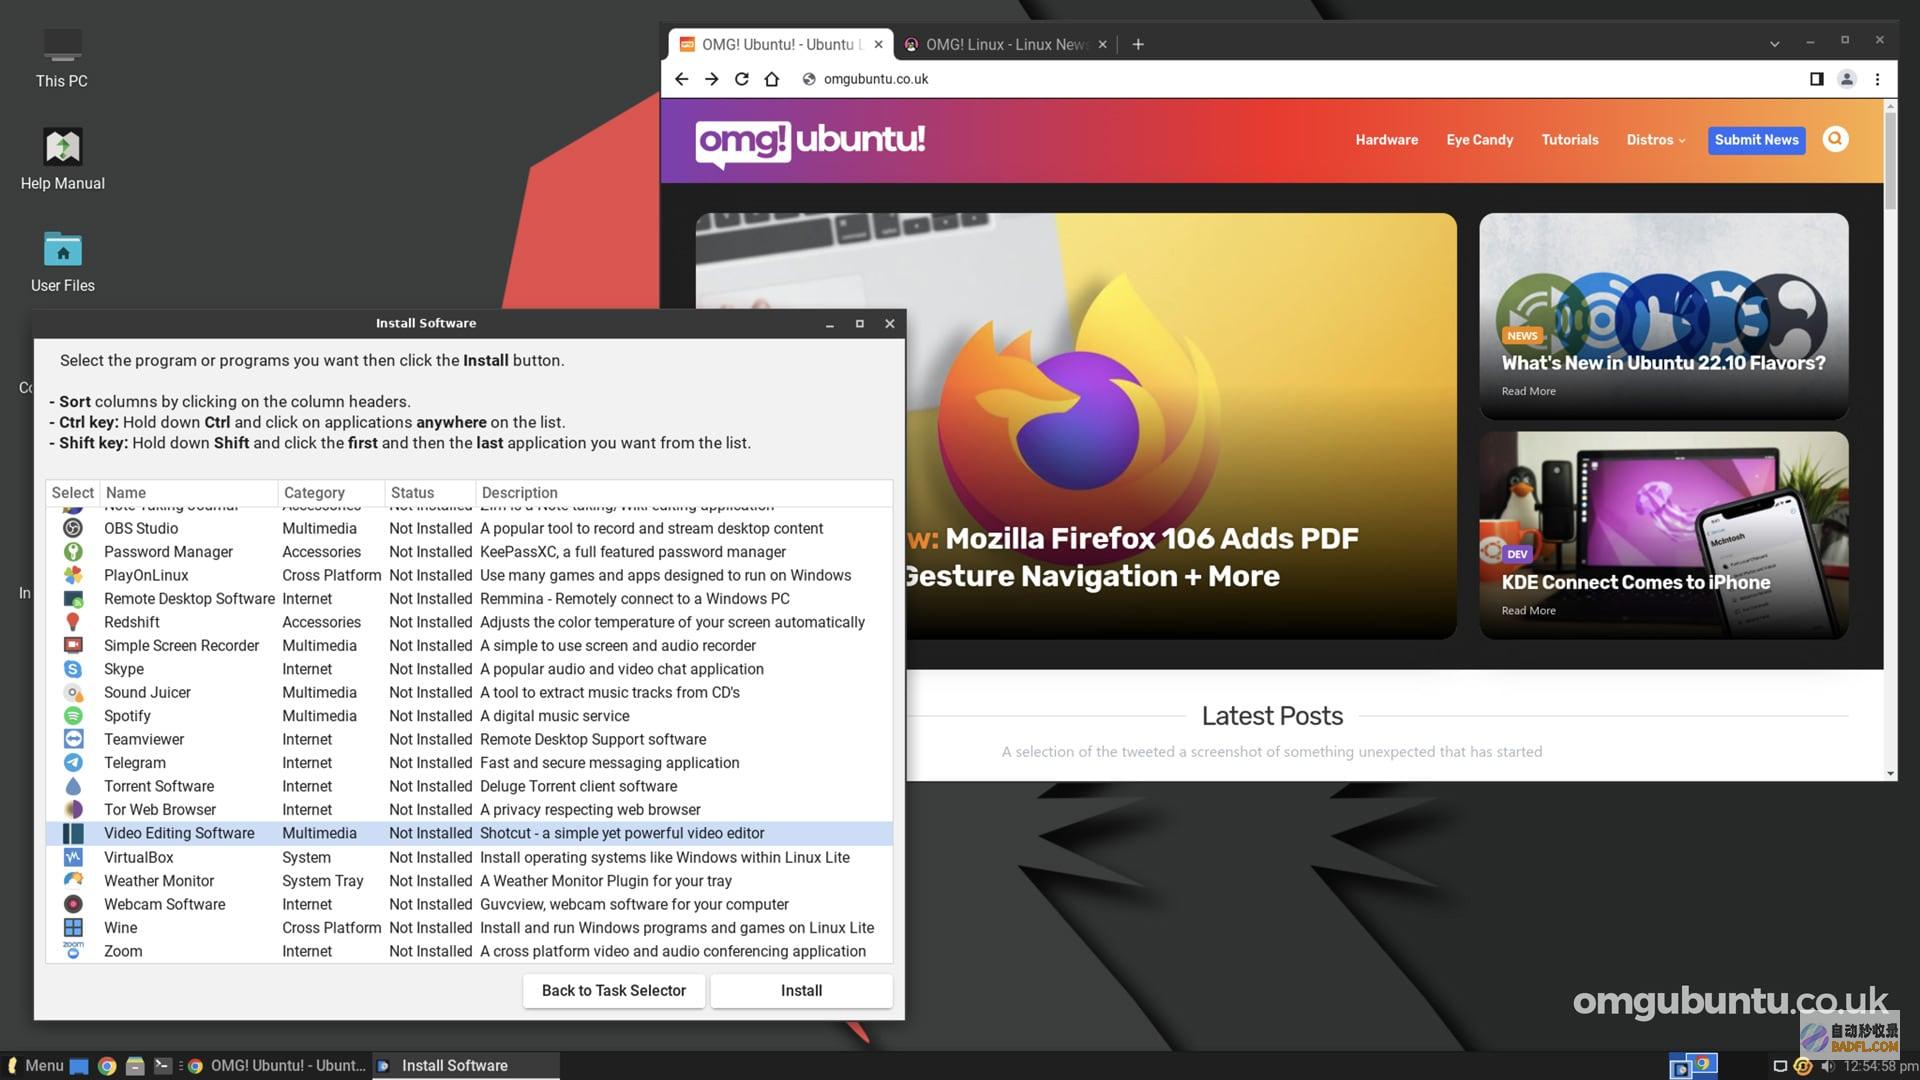Select the Video Editing Software row
This screenshot has height=1080, width=1920.
[x=469, y=833]
